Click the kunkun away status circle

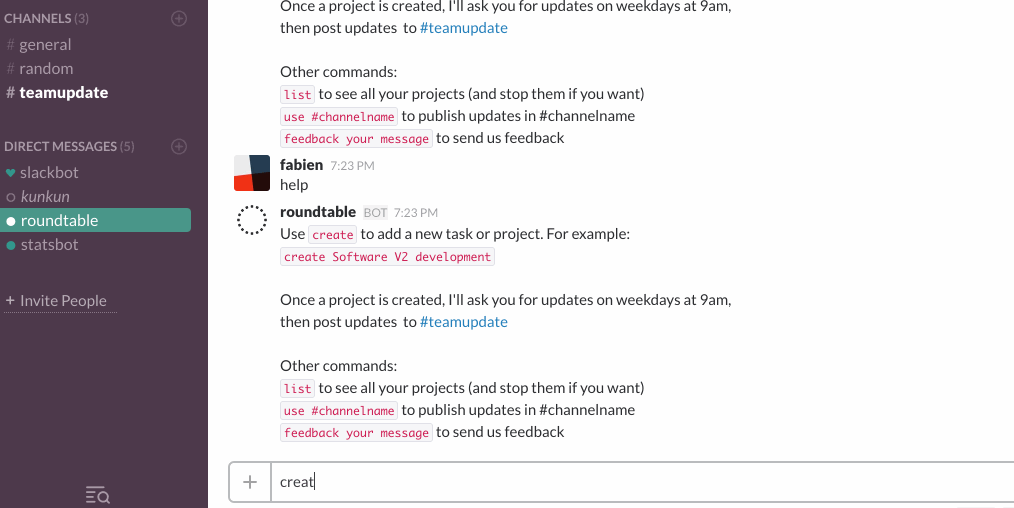point(10,197)
